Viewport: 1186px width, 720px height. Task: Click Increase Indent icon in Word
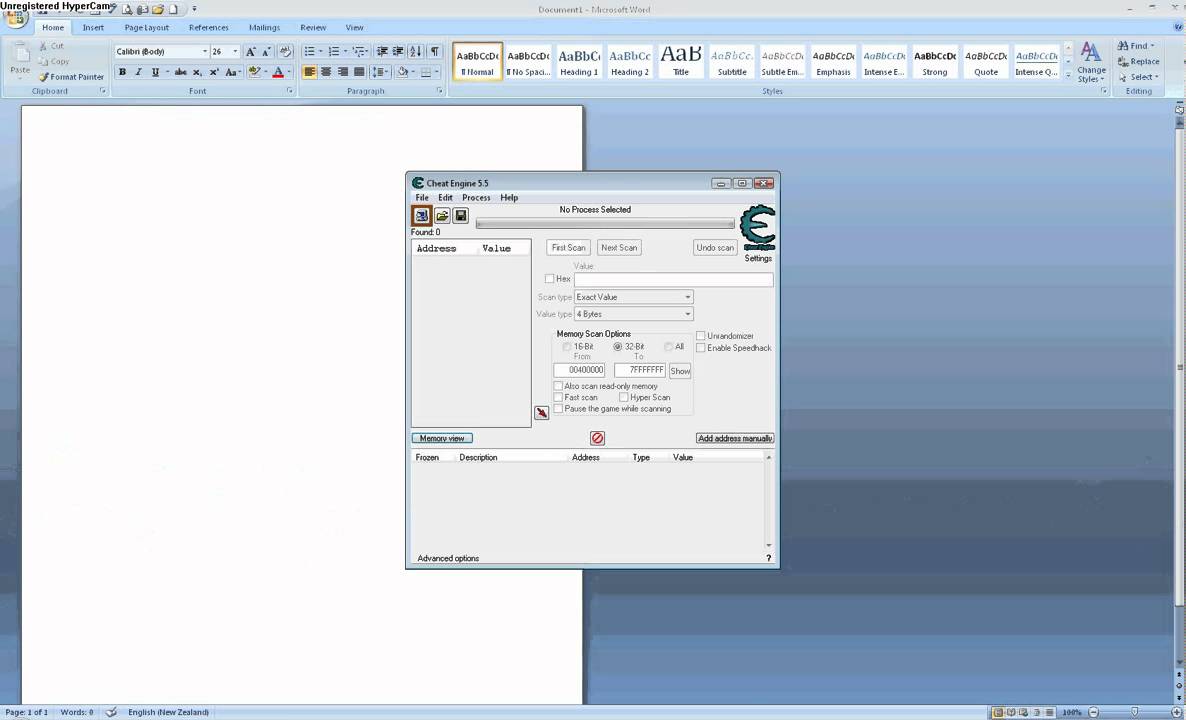tap(399, 51)
